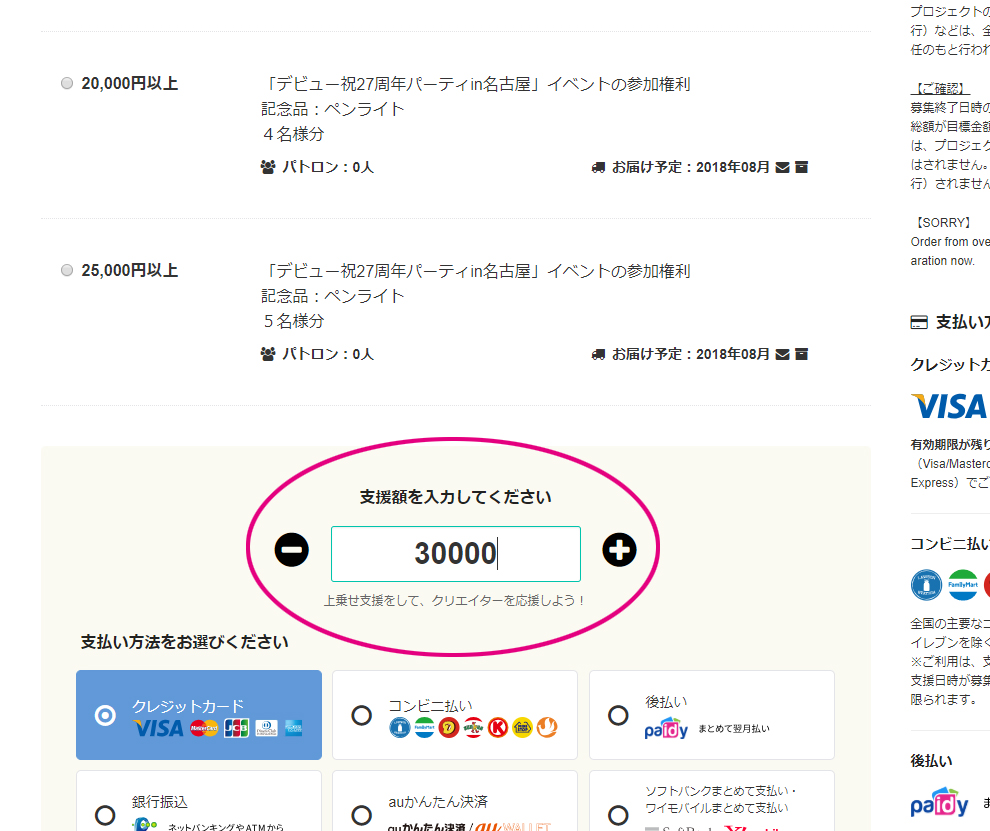Click the Lawson icon in the right sidebar
The width and height of the screenshot is (990, 831).
(926, 585)
